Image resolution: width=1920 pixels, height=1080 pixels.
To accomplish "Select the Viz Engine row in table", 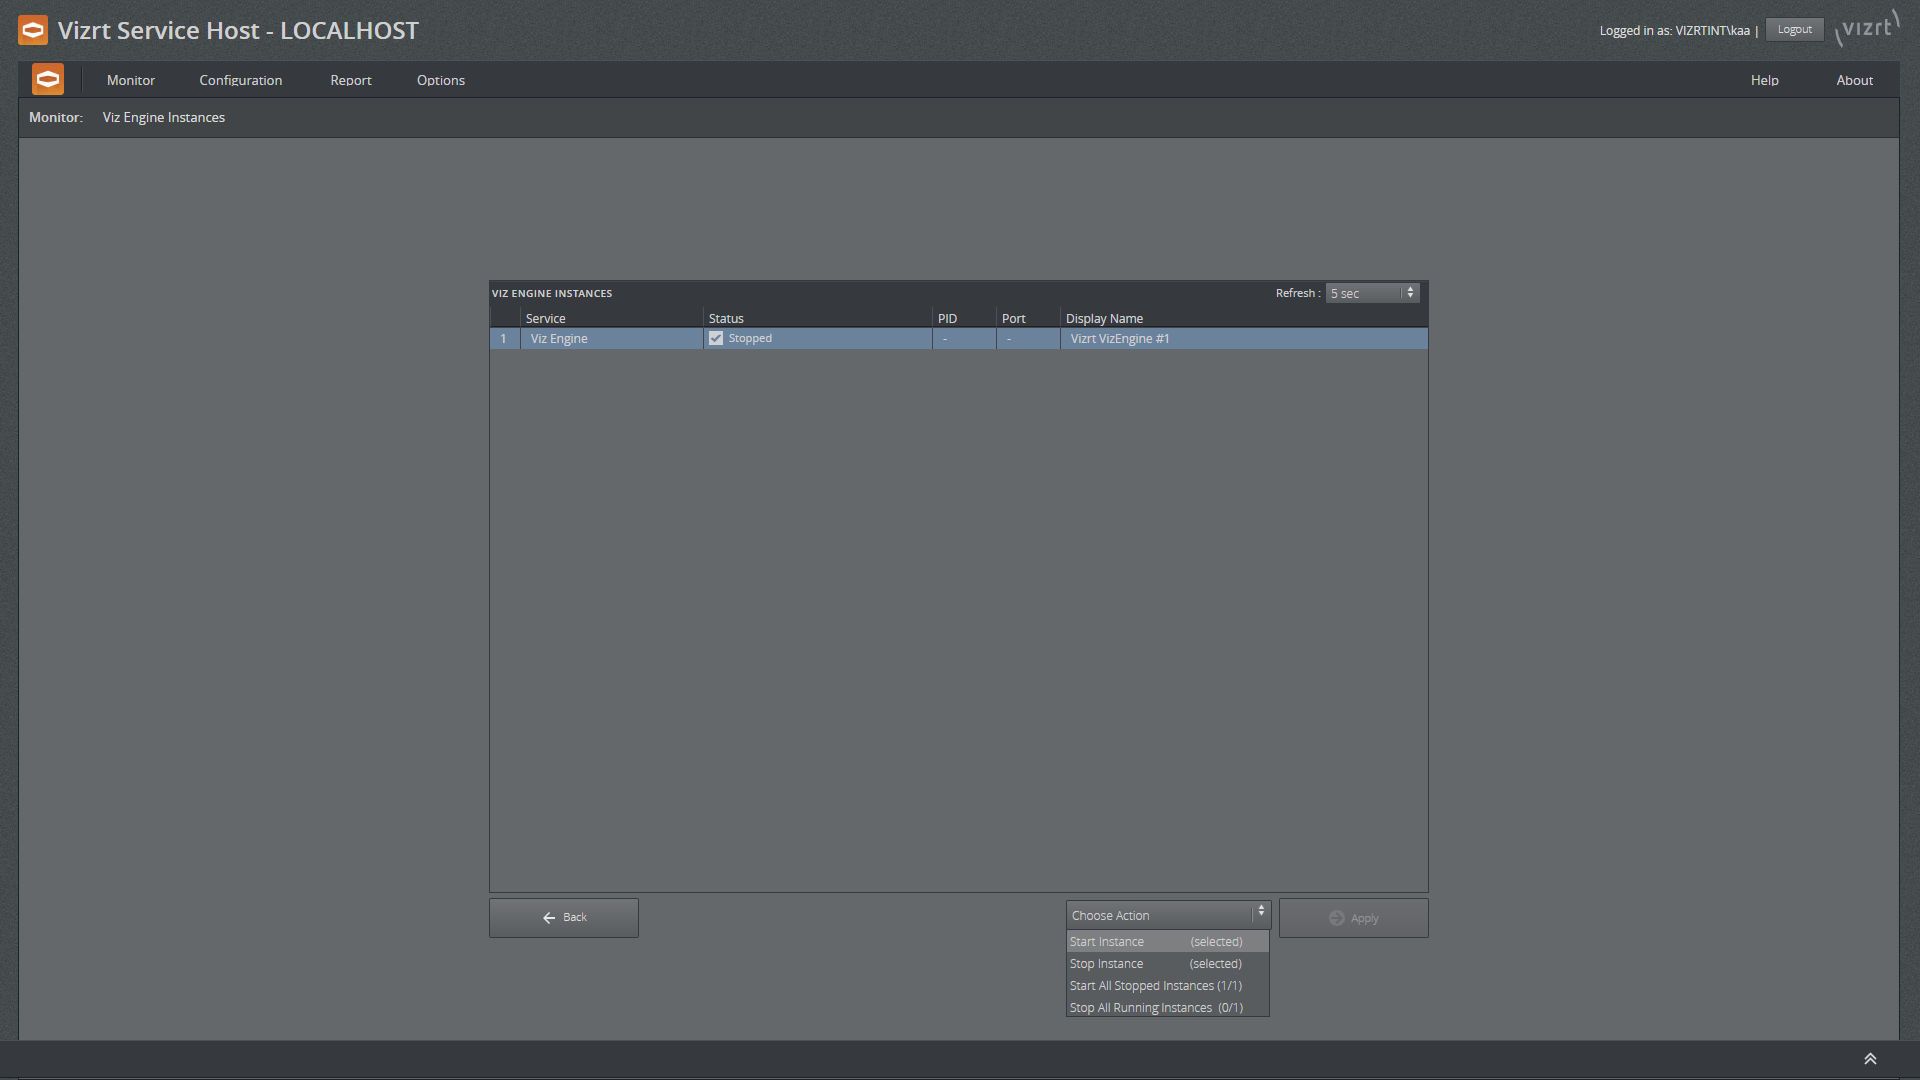I will [x=560, y=339].
